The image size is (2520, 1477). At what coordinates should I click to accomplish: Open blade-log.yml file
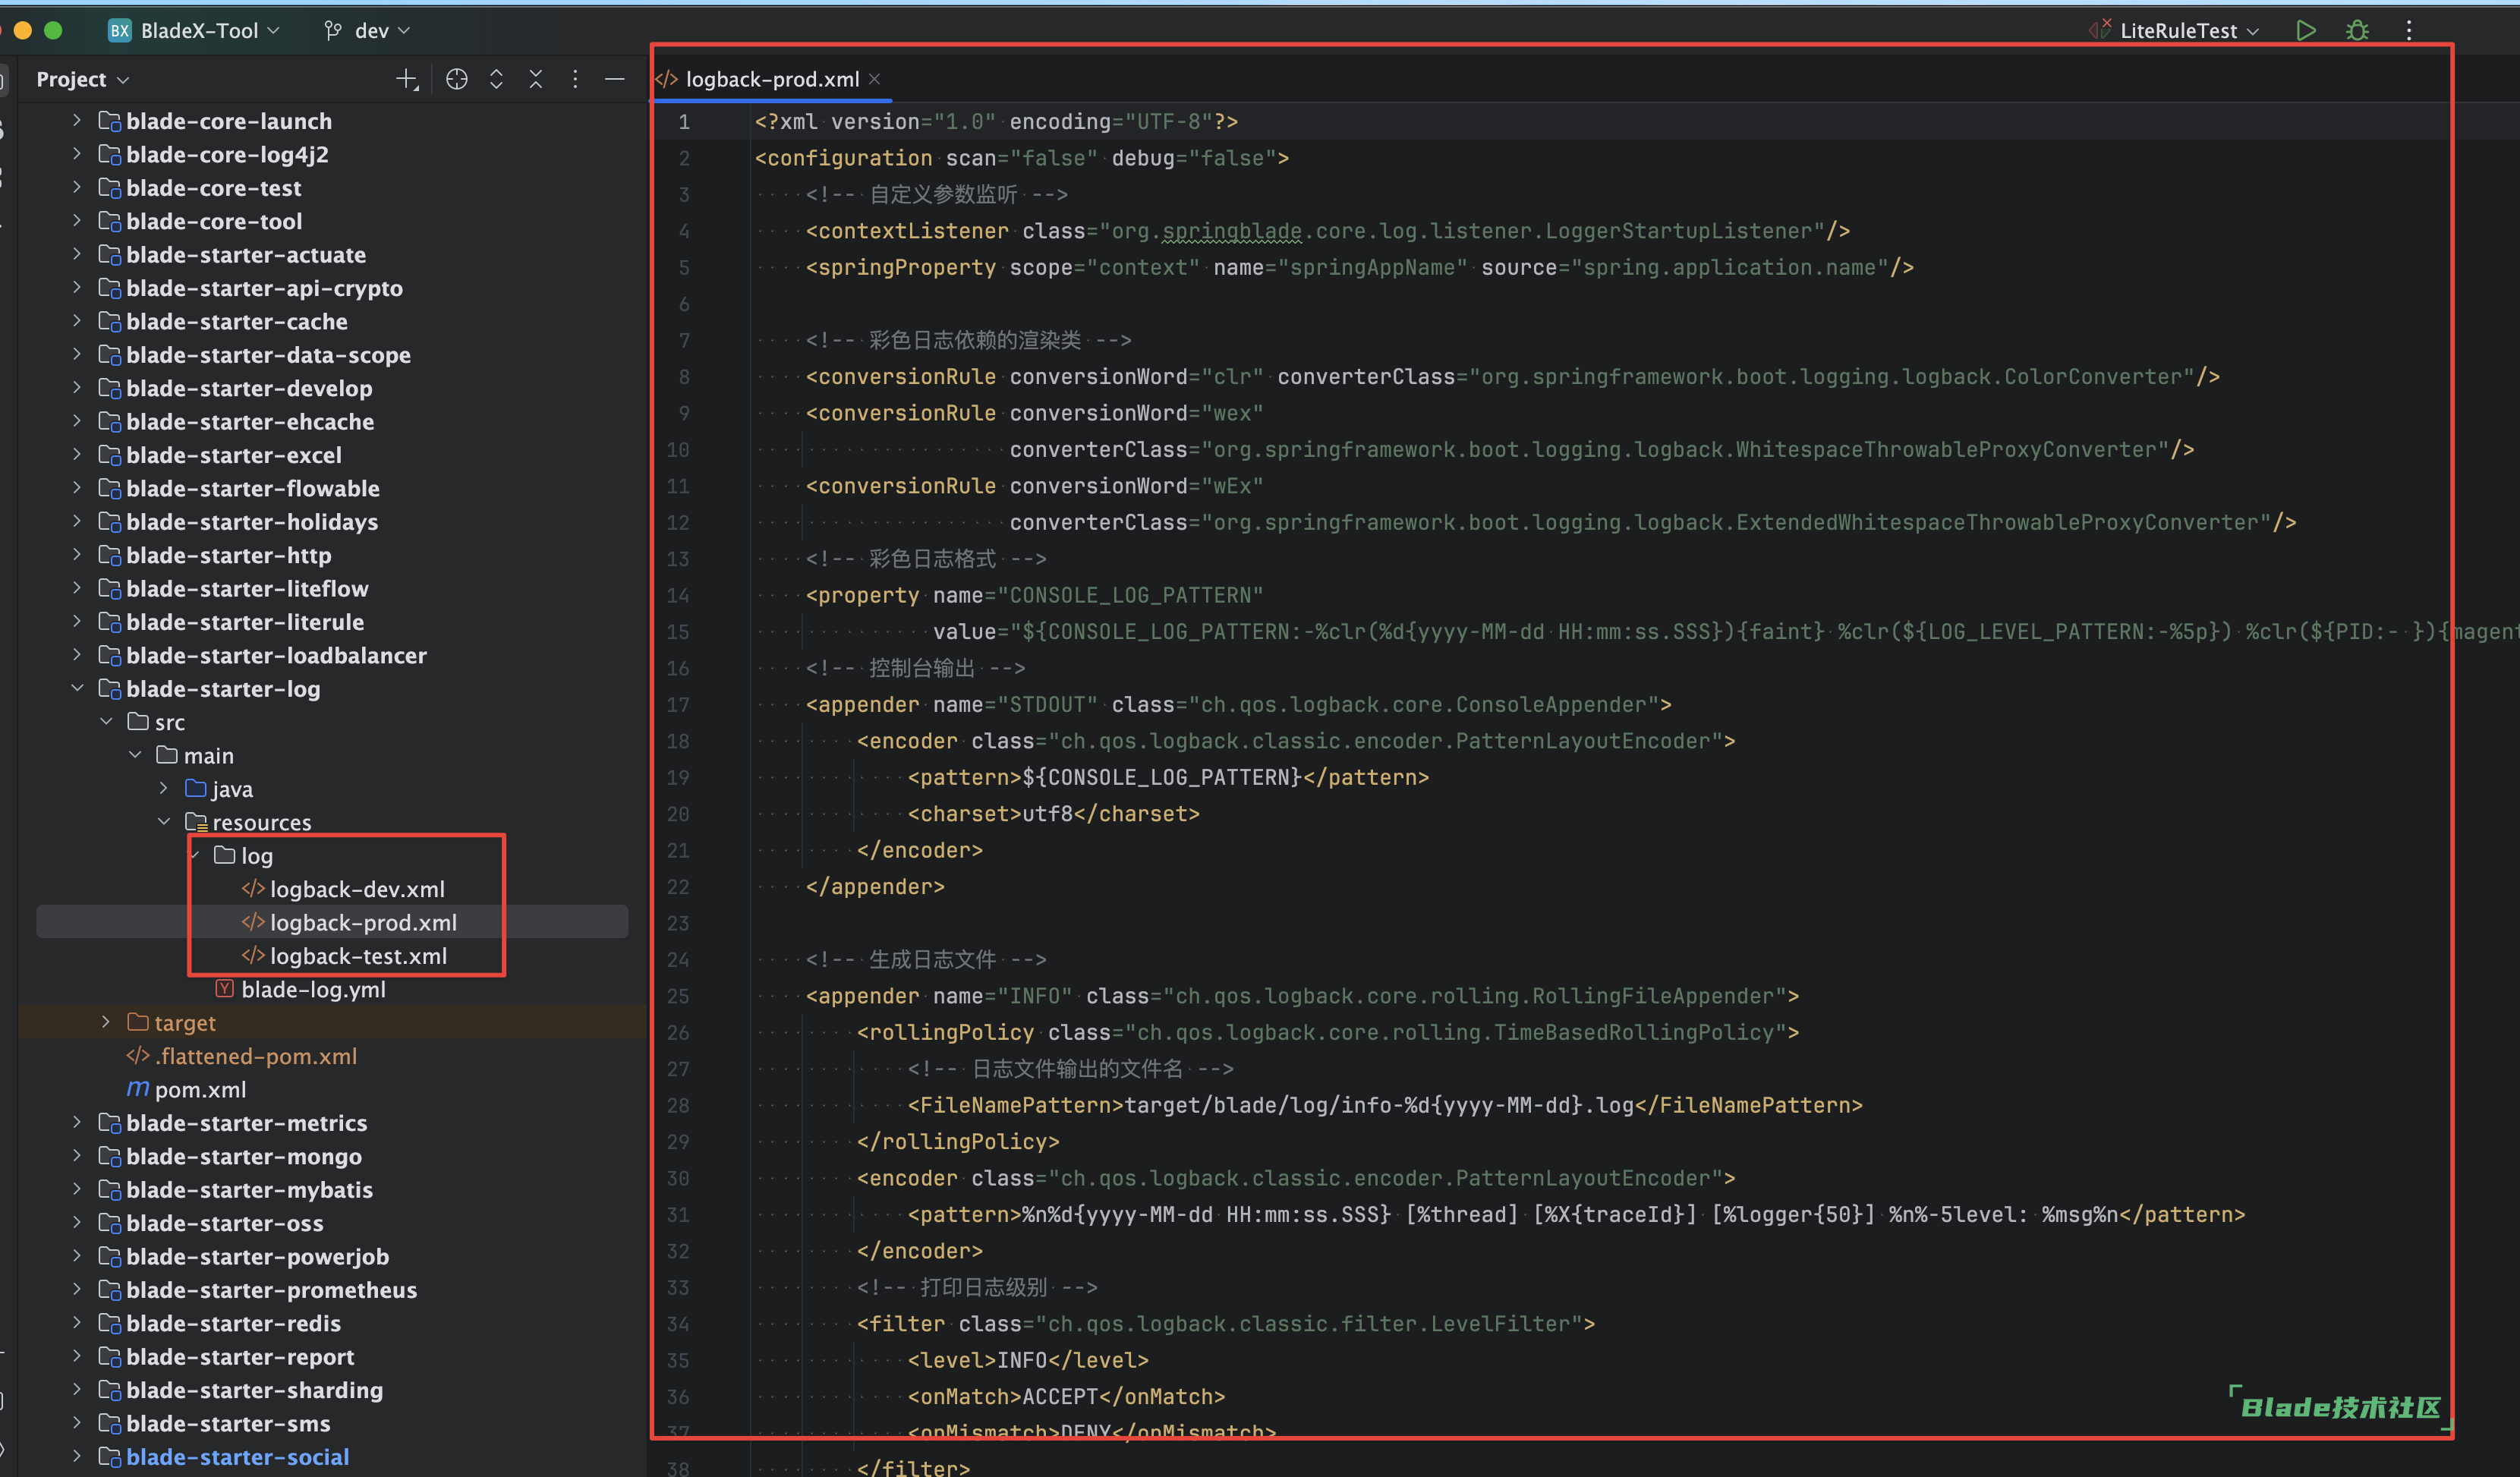pyautogui.click(x=313, y=989)
